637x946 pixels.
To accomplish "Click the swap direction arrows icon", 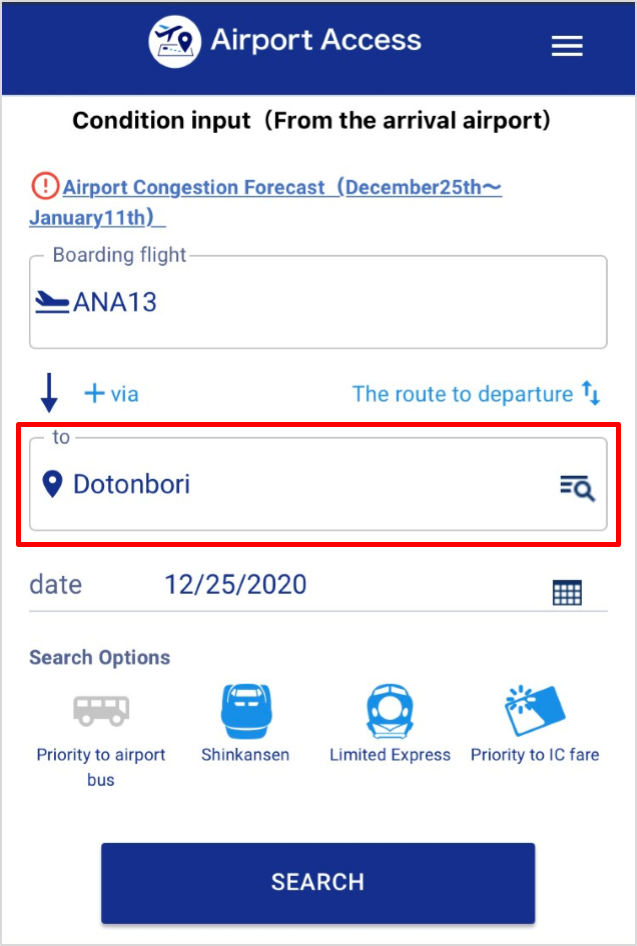I will pos(591,394).
